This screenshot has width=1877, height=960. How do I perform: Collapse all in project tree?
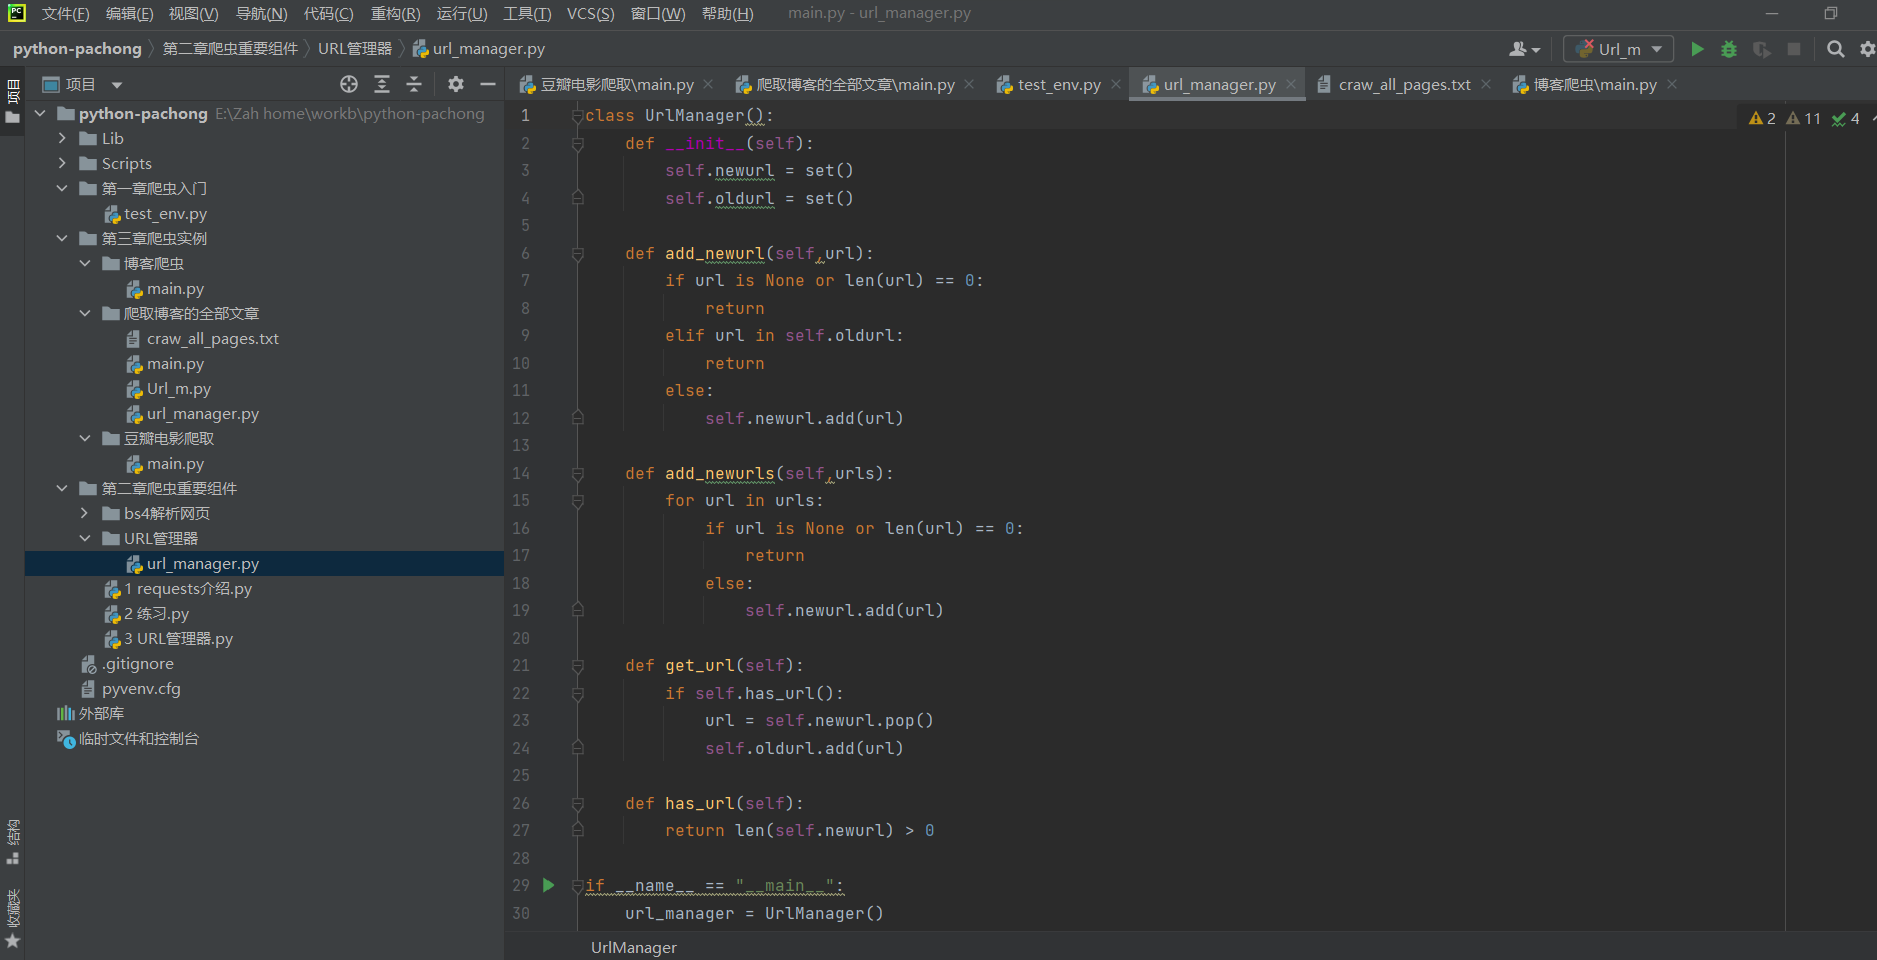coord(414,84)
